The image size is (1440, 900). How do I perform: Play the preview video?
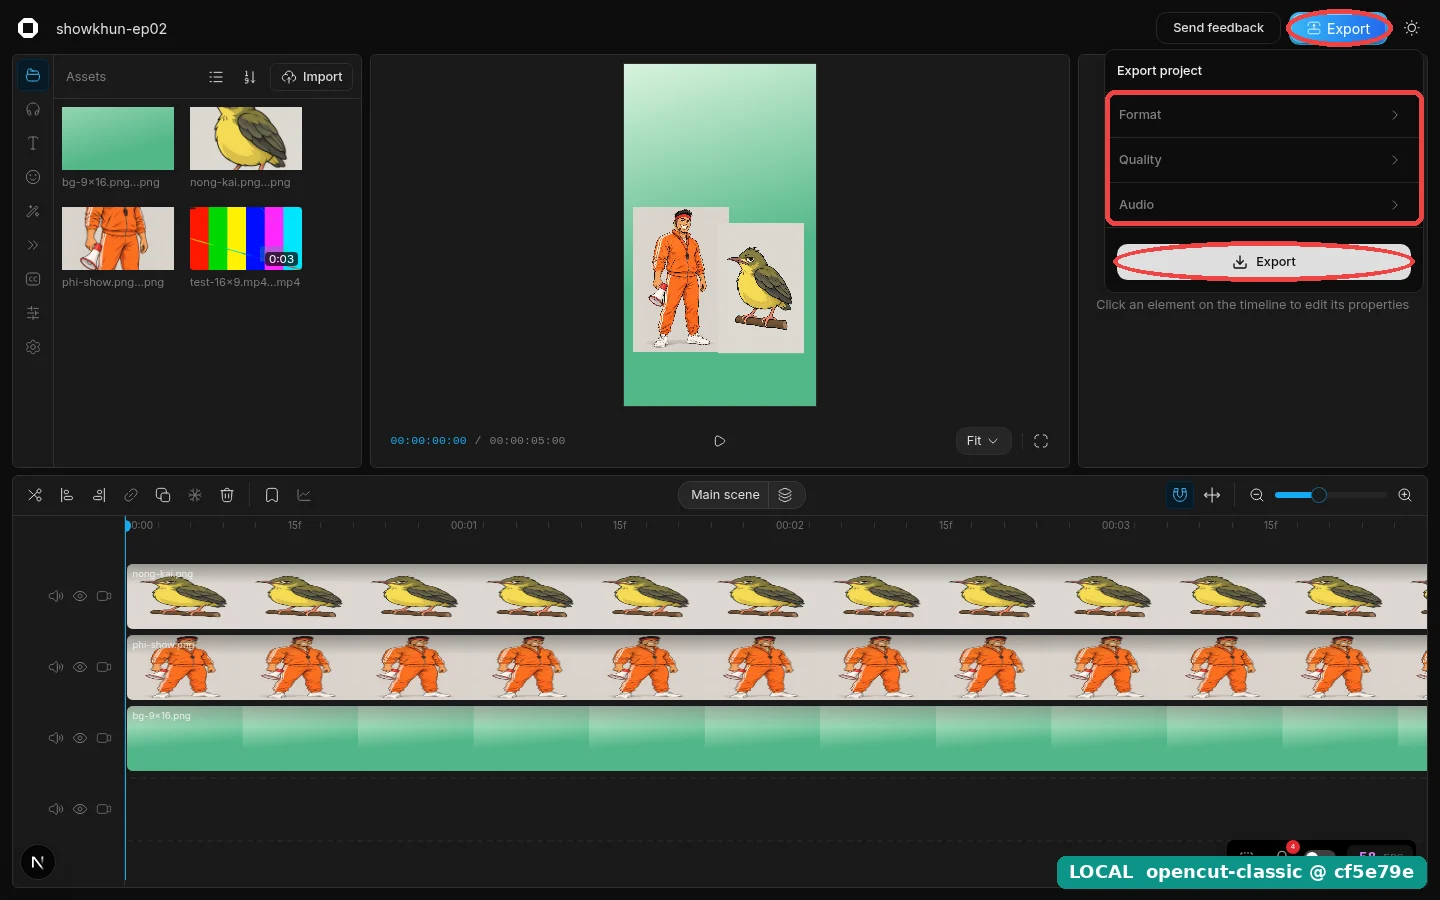[720, 441]
